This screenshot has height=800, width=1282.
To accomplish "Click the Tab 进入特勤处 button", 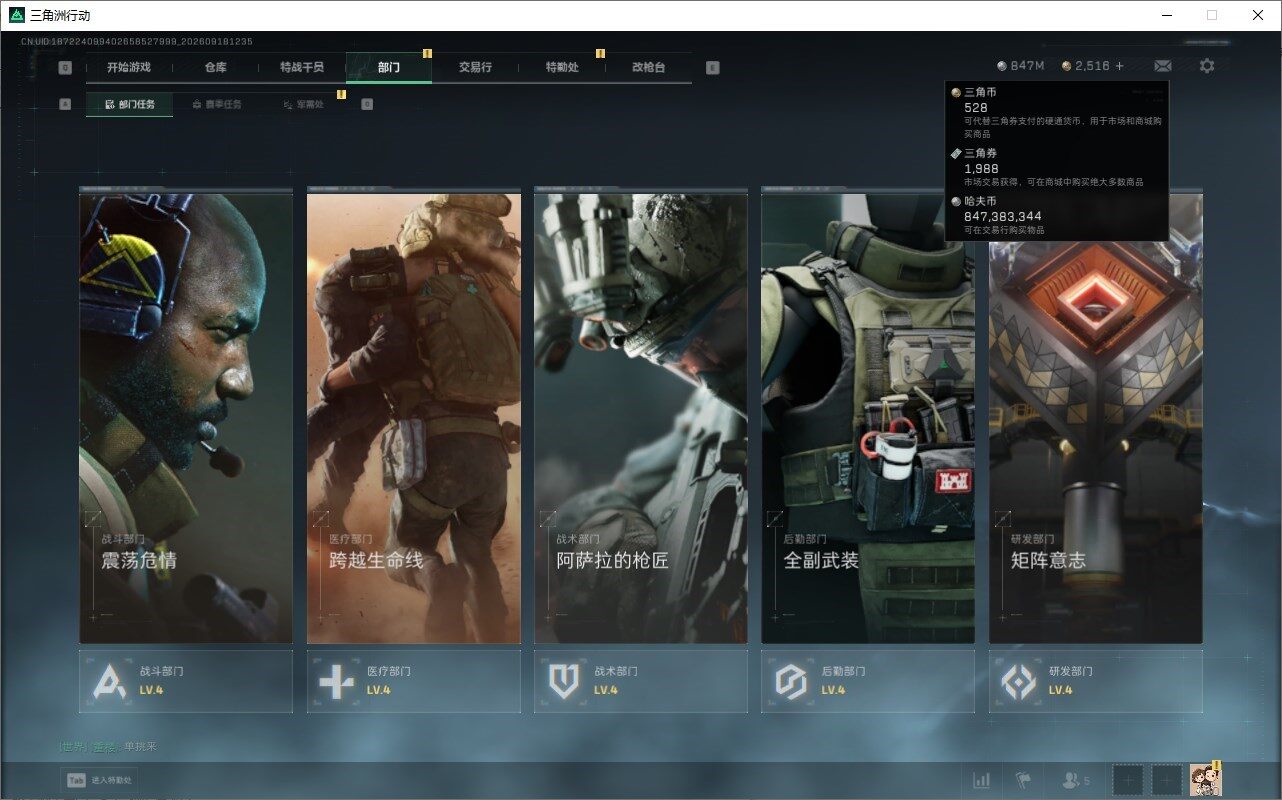I will pos(98,780).
